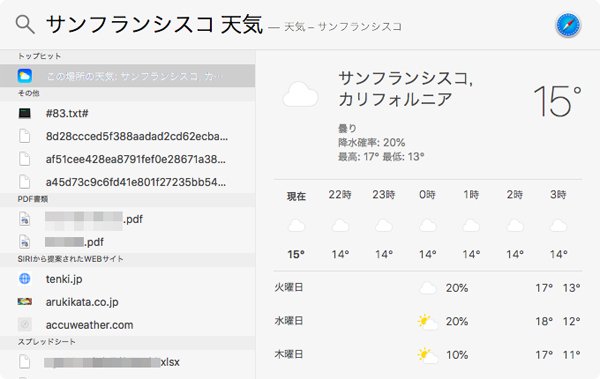Click the file icon beside af51cee428ea8791fef0e28671a38
This screenshot has height=379, width=600.
(25, 159)
